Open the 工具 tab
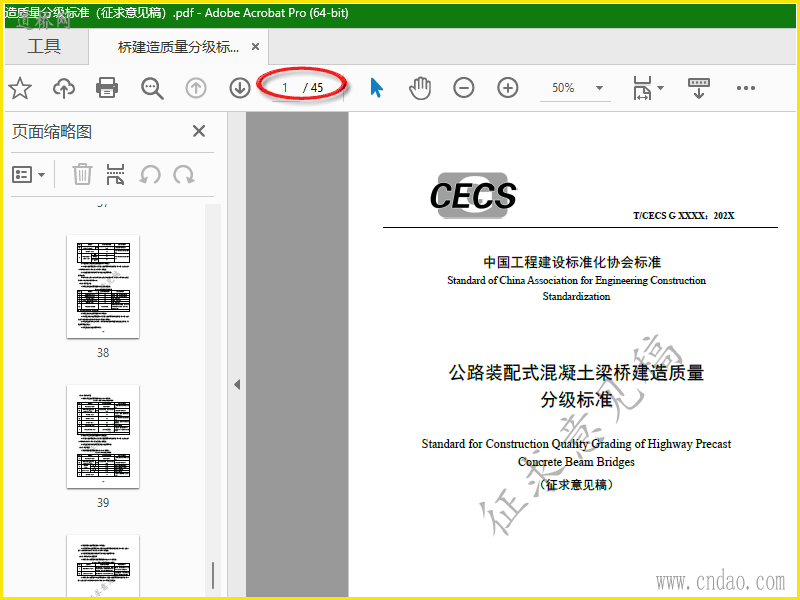This screenshot has width=800, height=600. click(44, 46)
